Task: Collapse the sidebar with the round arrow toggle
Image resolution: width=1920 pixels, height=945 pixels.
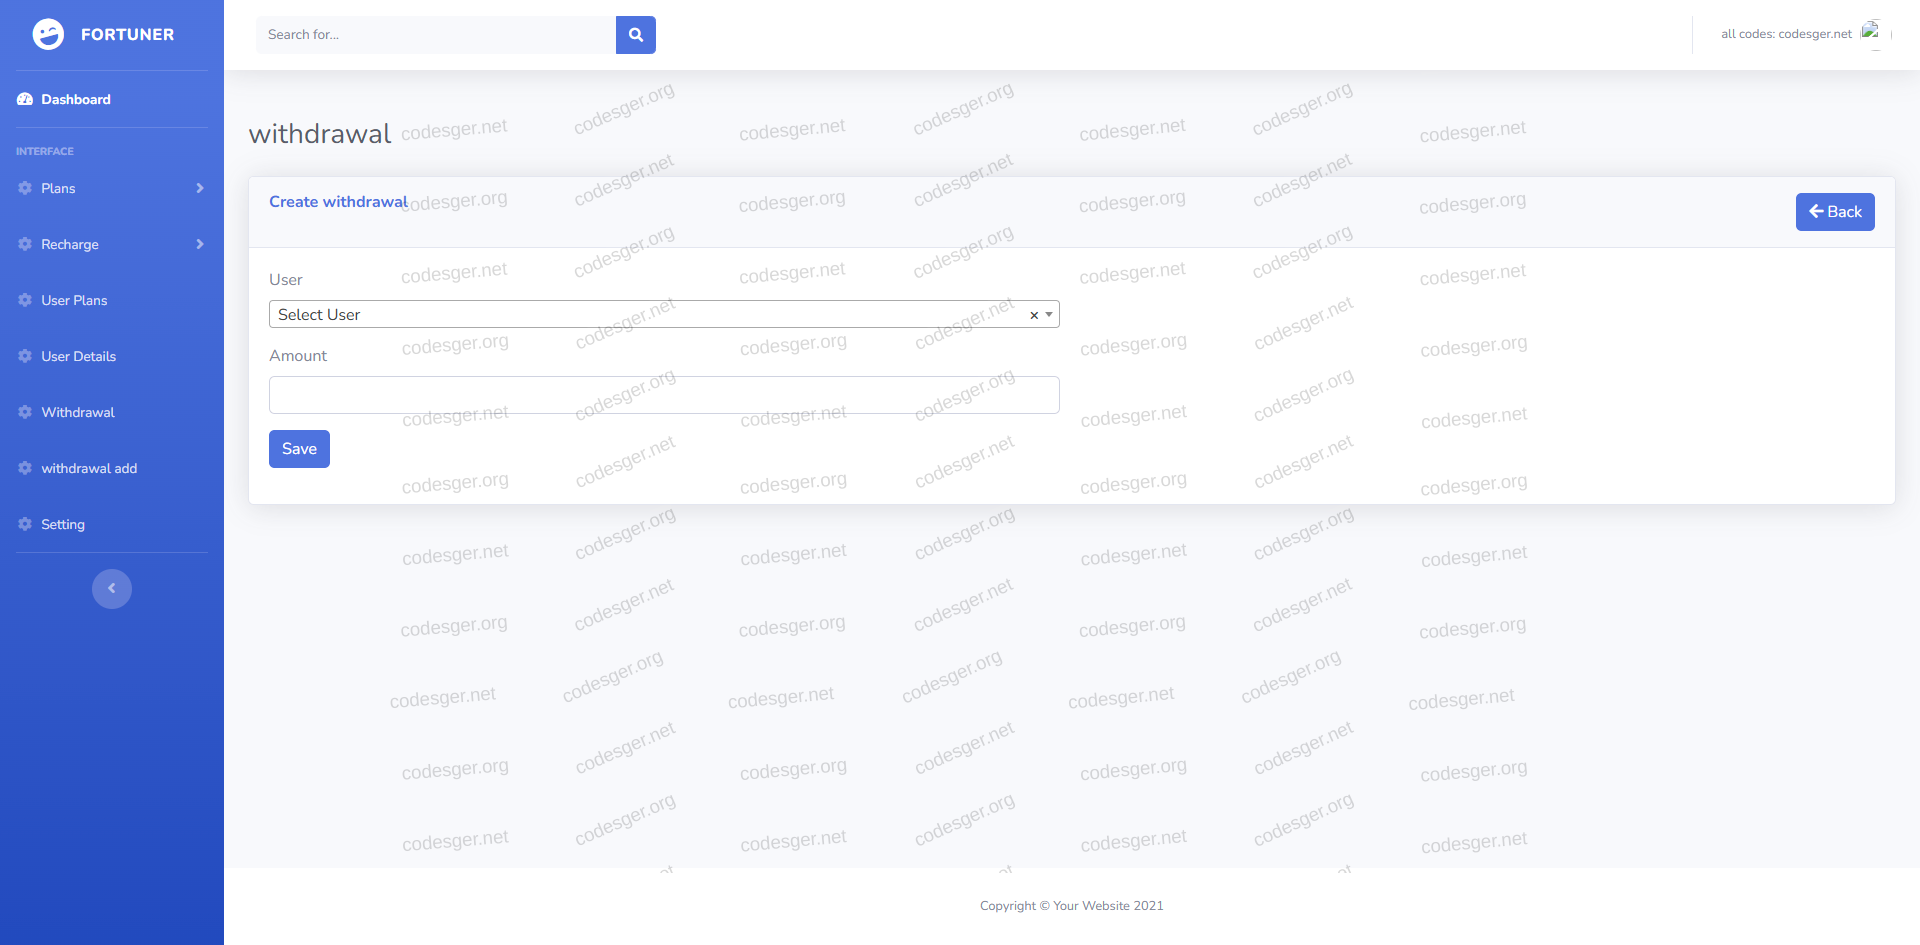Action: (112, 588)
